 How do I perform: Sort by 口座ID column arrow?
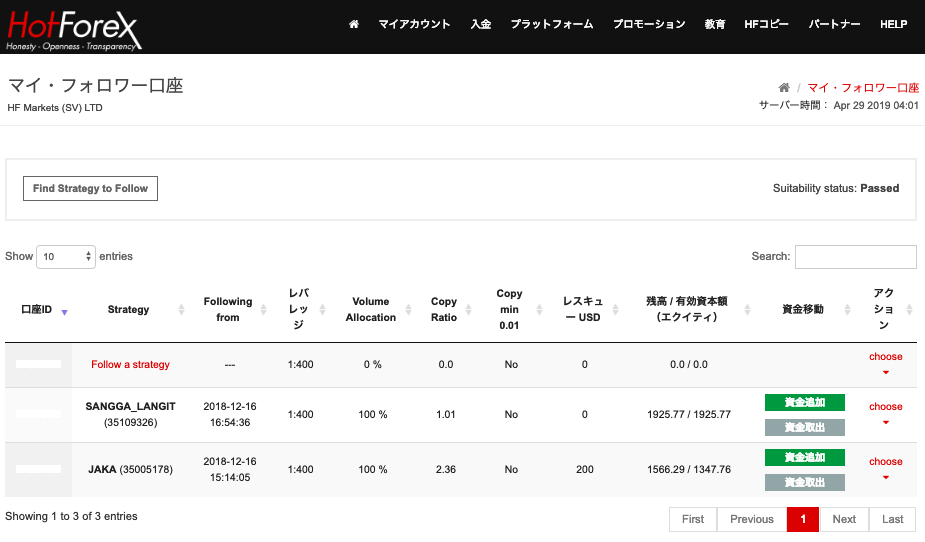[x=64, y=312]
